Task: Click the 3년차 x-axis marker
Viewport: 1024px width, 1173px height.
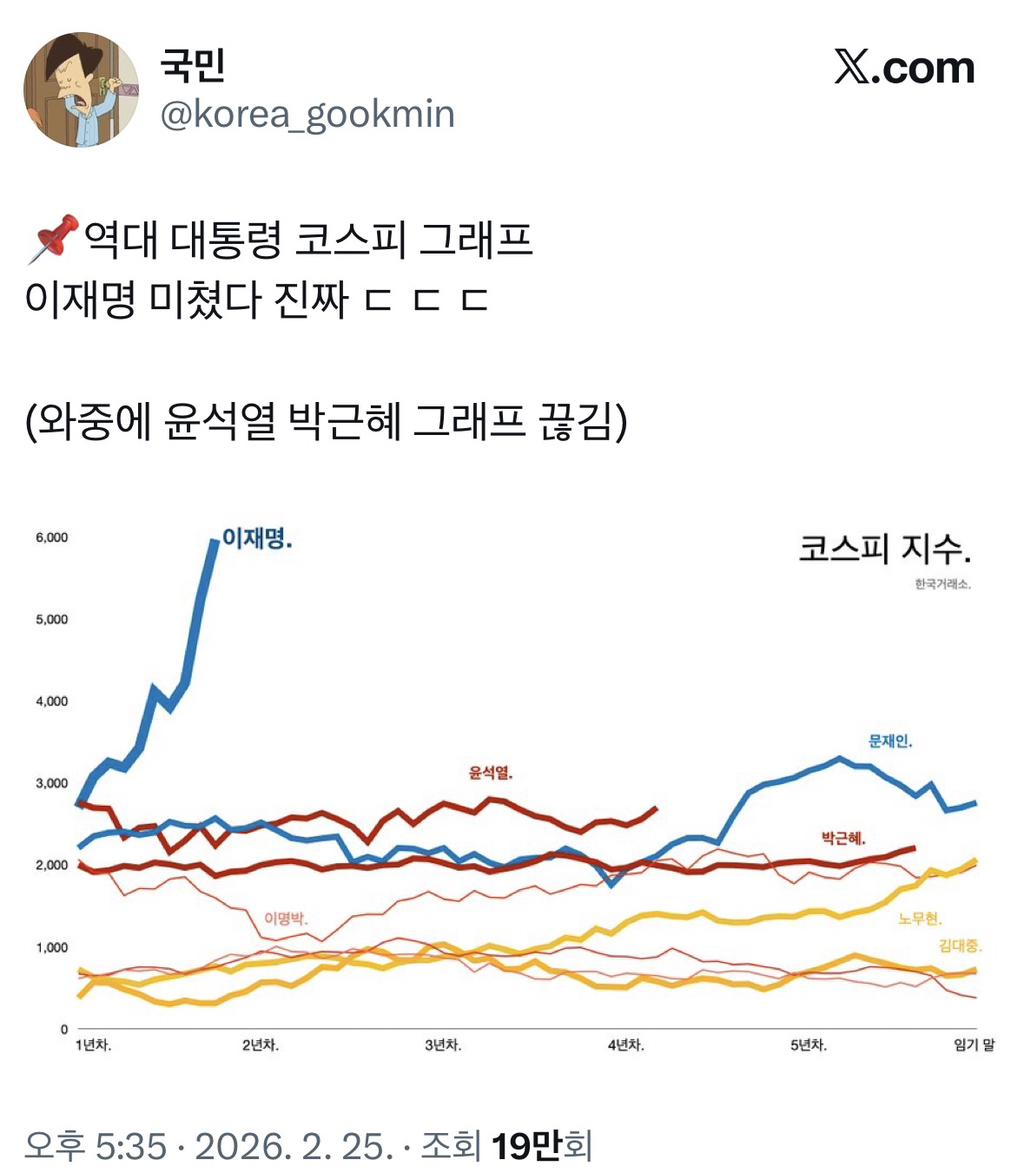Action: coord(443,1045)
